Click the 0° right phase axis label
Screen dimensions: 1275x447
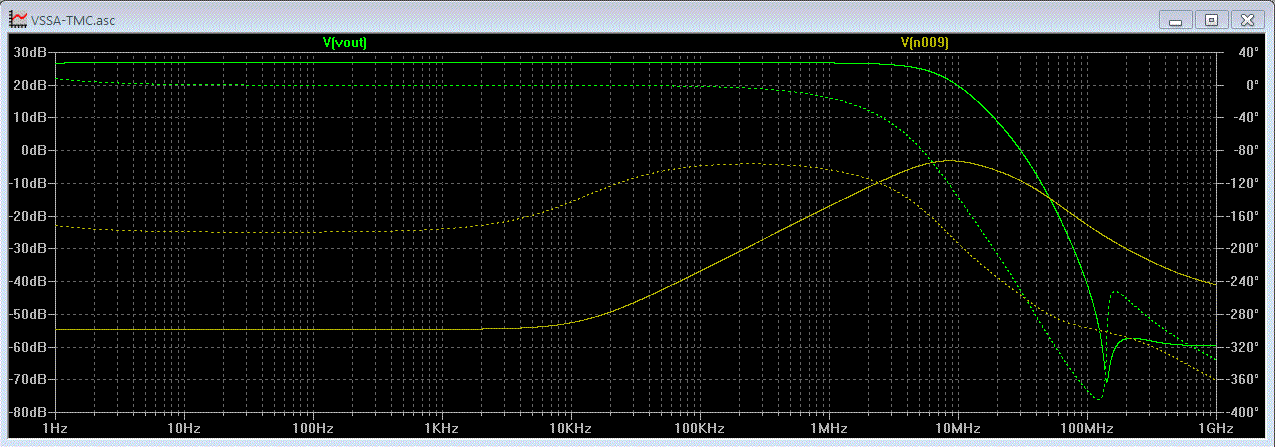tap(1252, 85)
